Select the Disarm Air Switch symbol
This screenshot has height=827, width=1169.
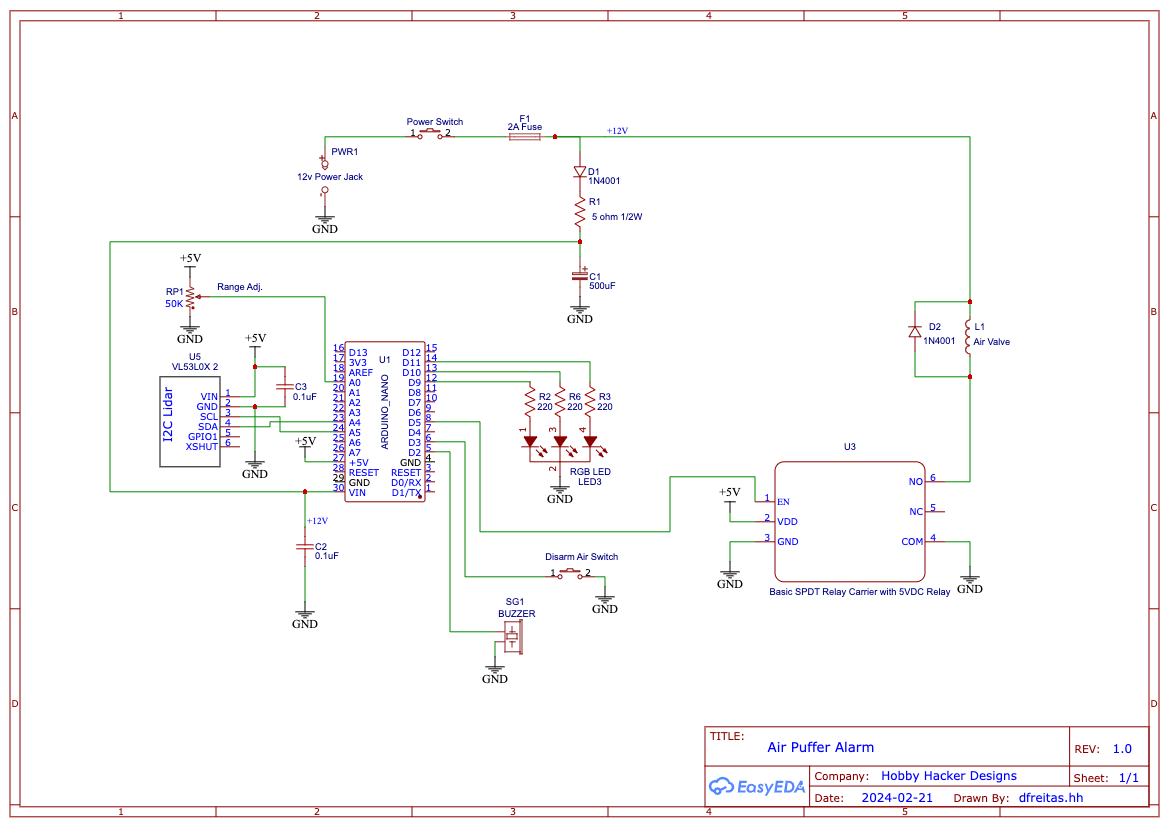coord(571,573)
